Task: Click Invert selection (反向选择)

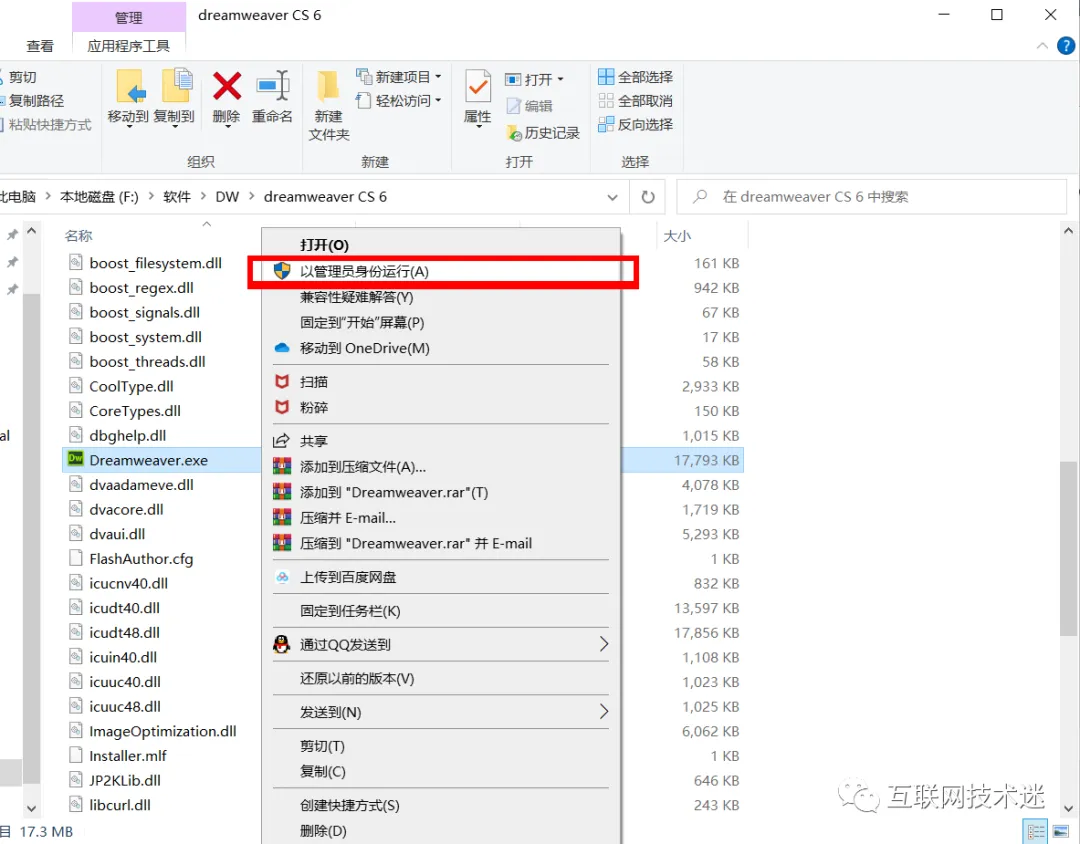Action: point(635,125)
